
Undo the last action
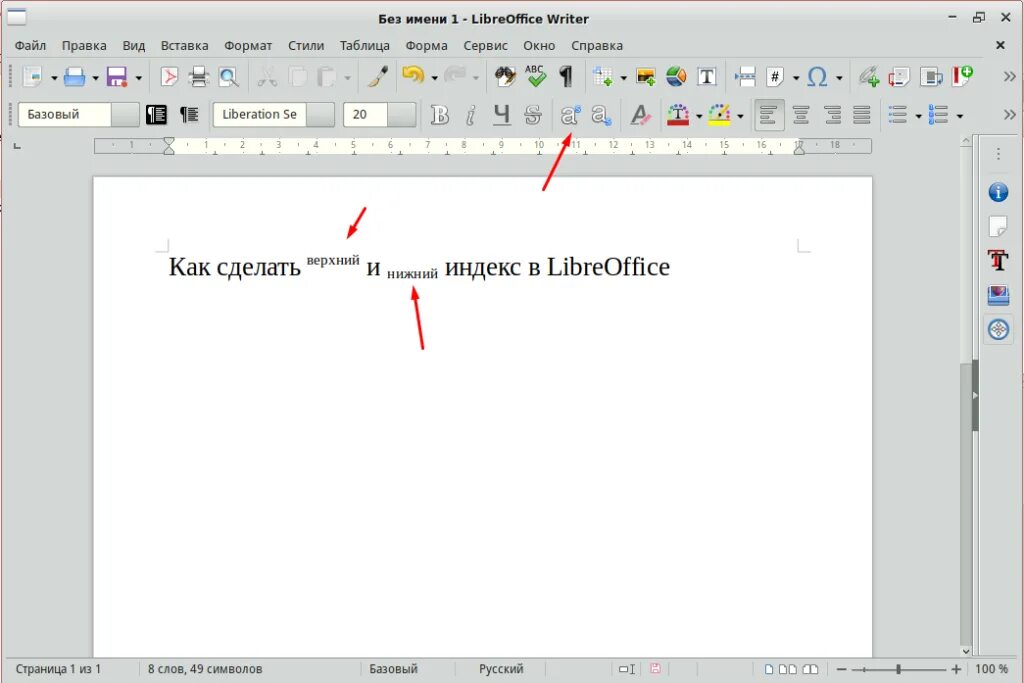tap(413, 77)
